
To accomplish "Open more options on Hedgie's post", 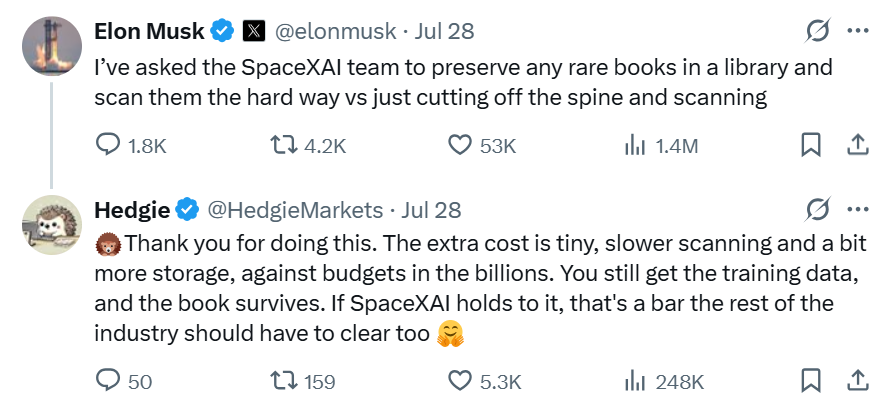I will tap(858, 209).
